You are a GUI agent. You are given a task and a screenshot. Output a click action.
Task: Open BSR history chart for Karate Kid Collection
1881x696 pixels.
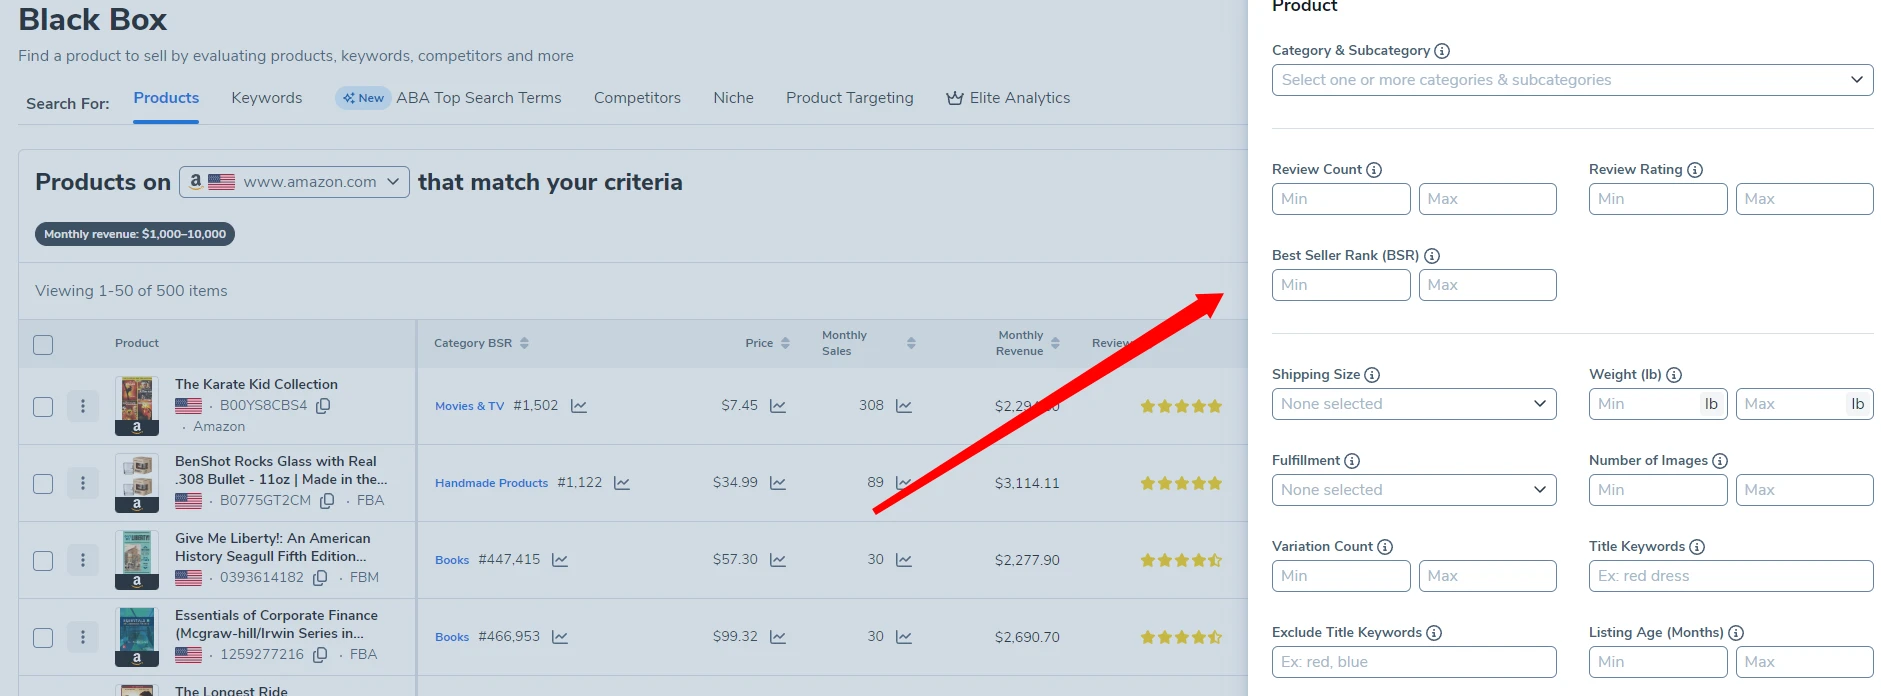click(578, 406)
